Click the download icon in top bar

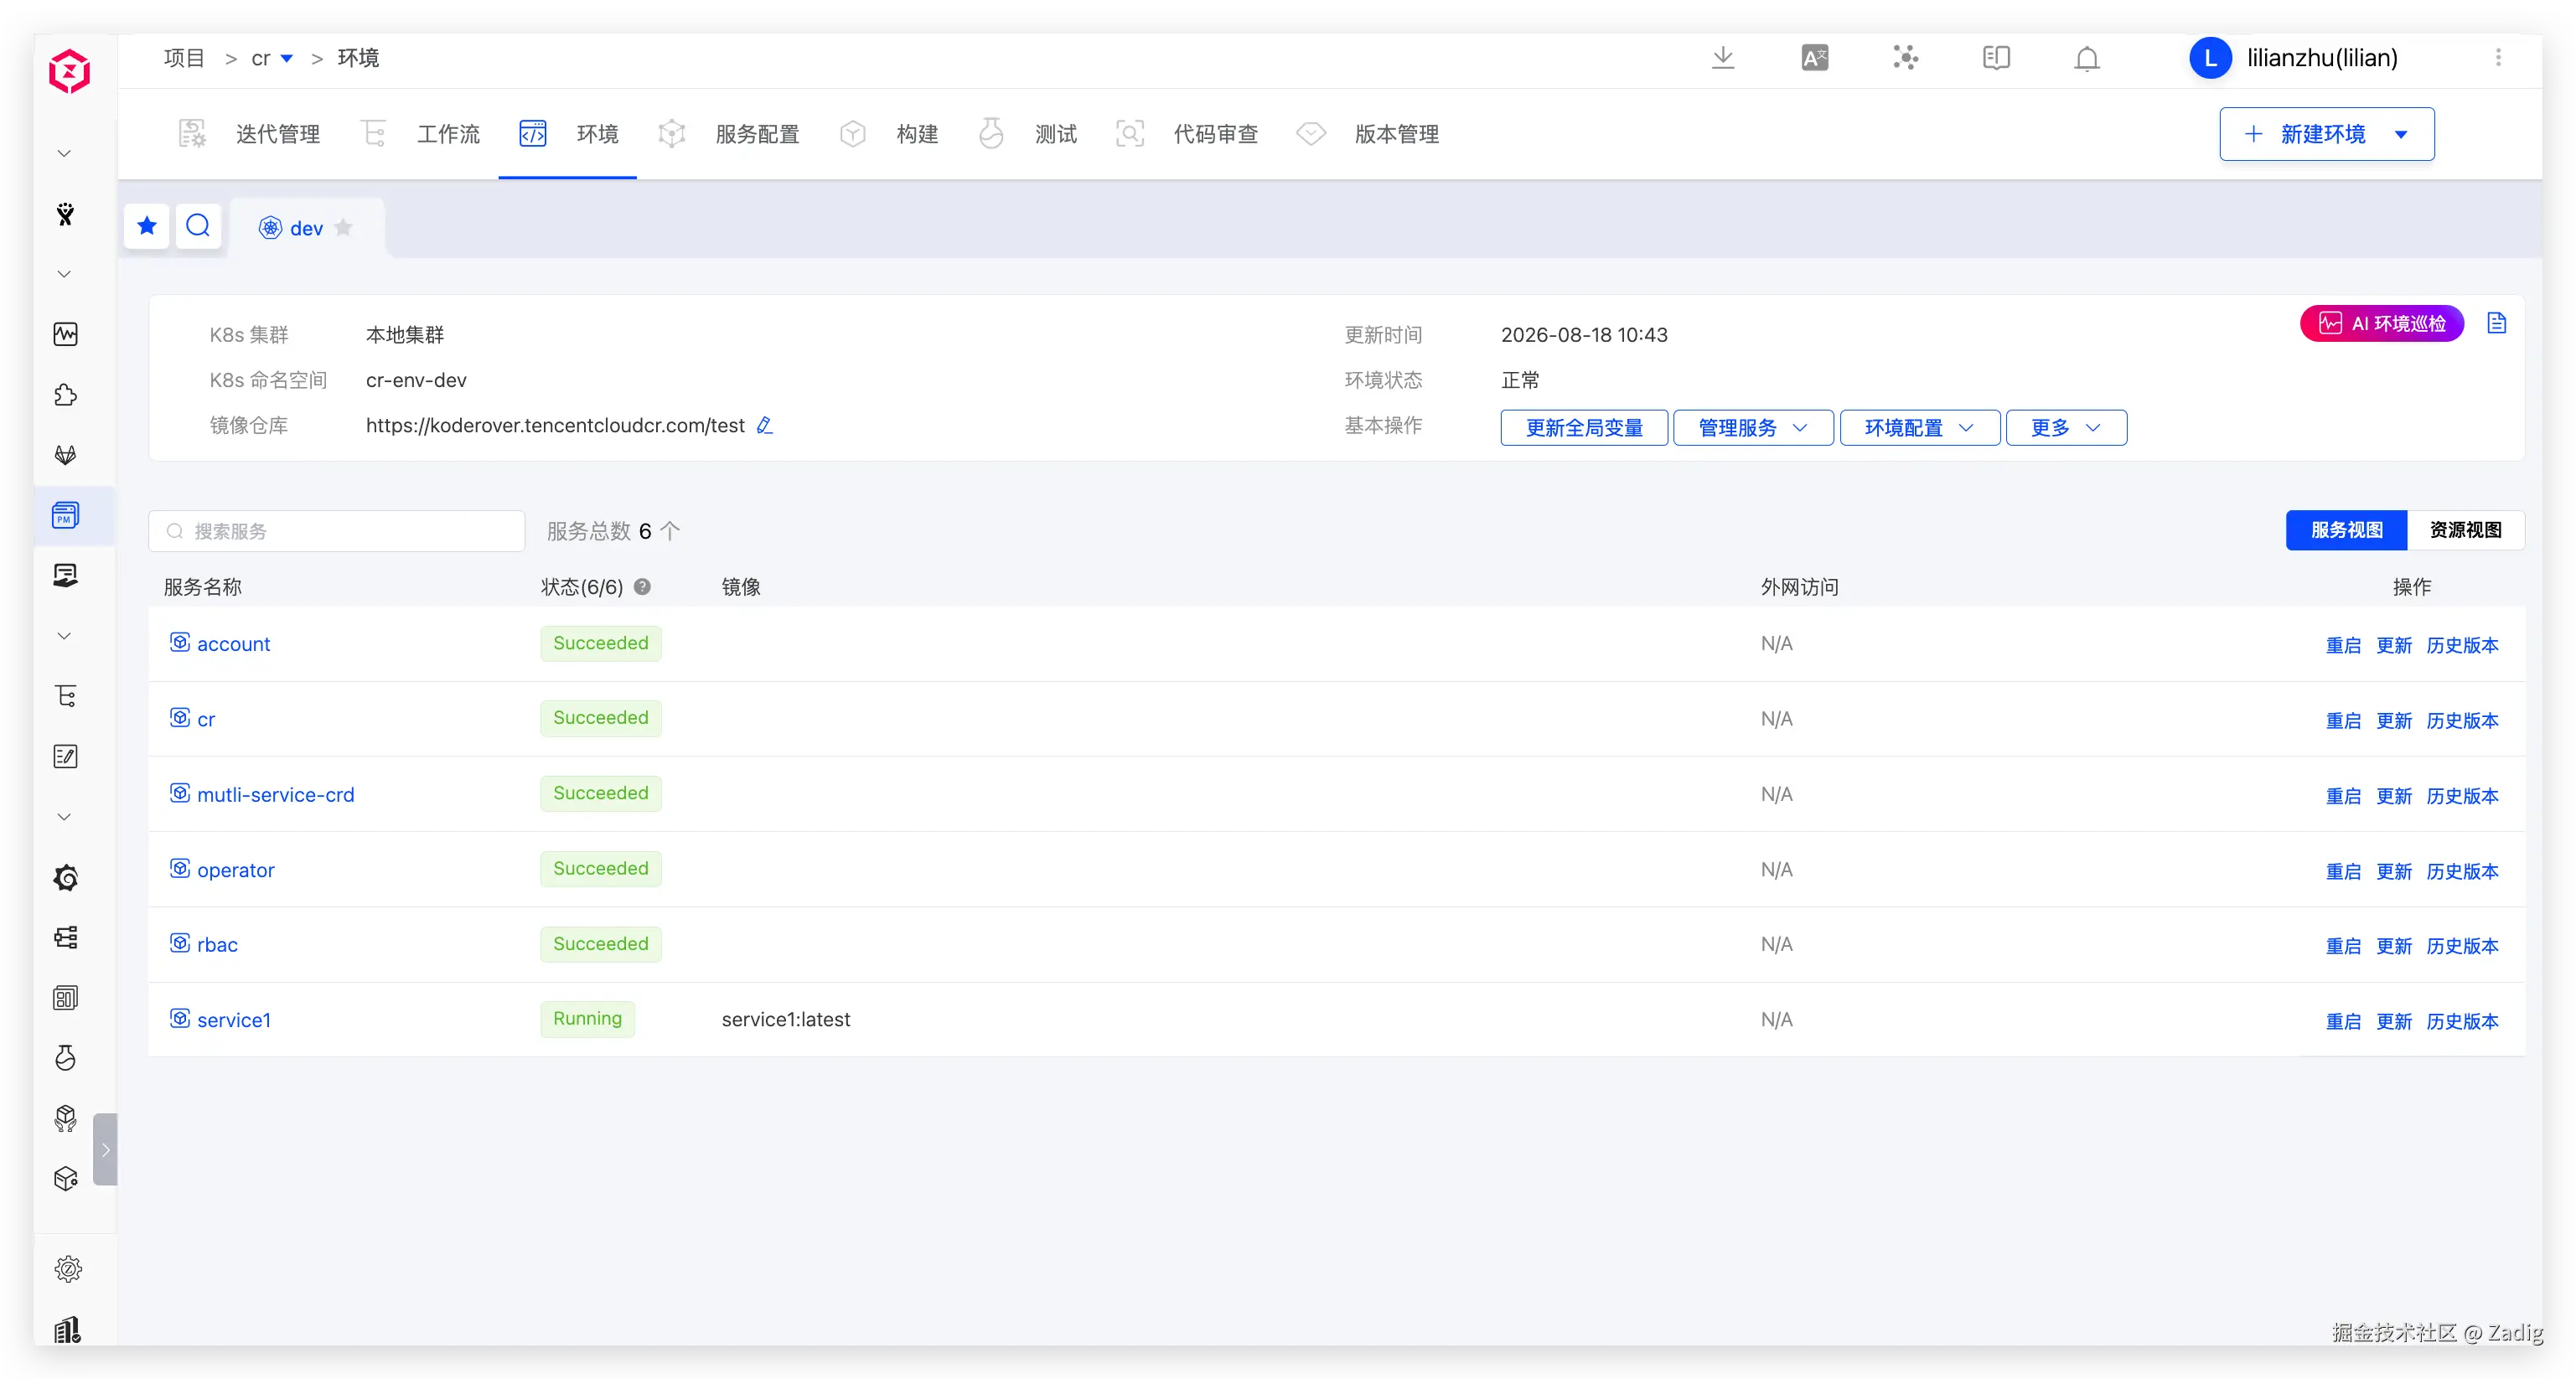[1723, 58]
